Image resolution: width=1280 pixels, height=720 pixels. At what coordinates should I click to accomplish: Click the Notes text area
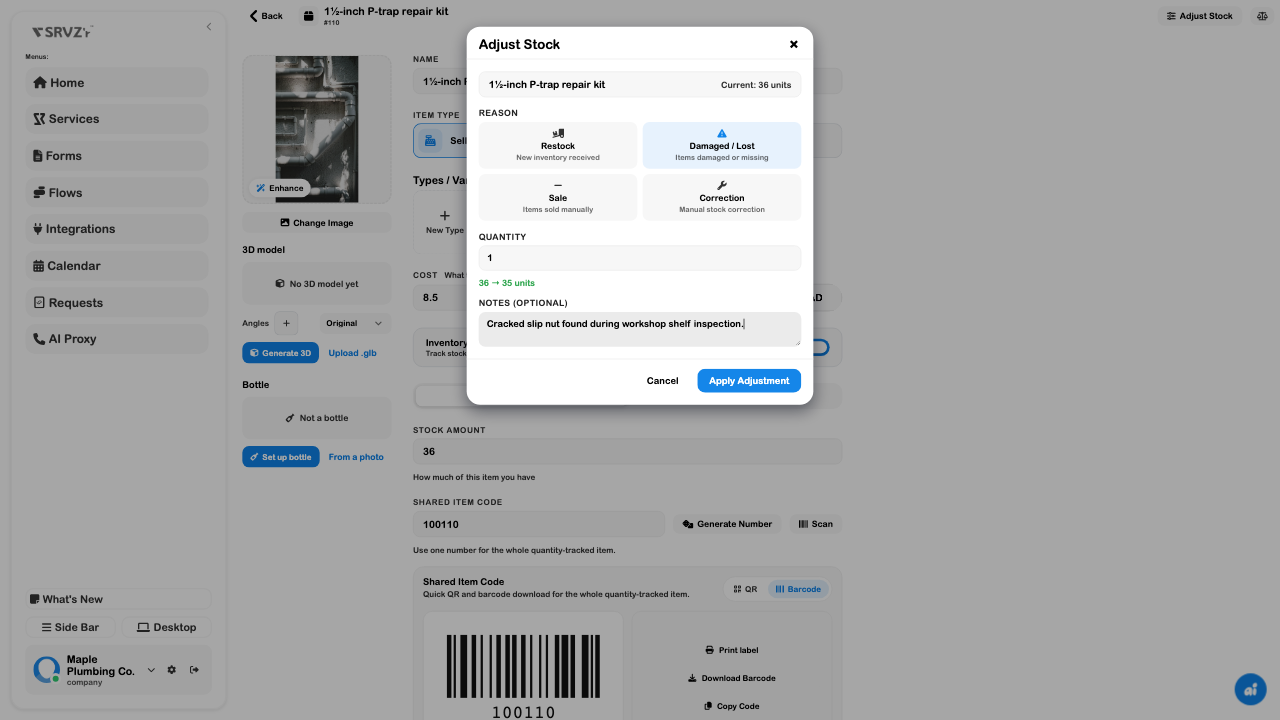(640, 329)
